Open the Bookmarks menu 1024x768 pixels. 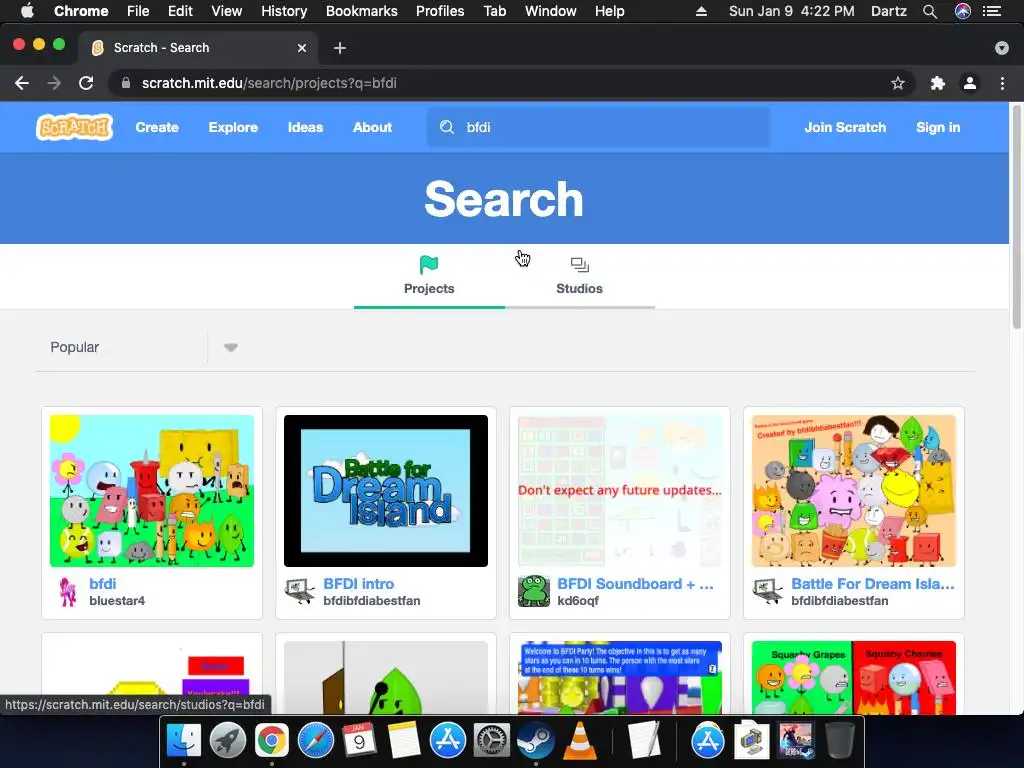pos(362,11)
